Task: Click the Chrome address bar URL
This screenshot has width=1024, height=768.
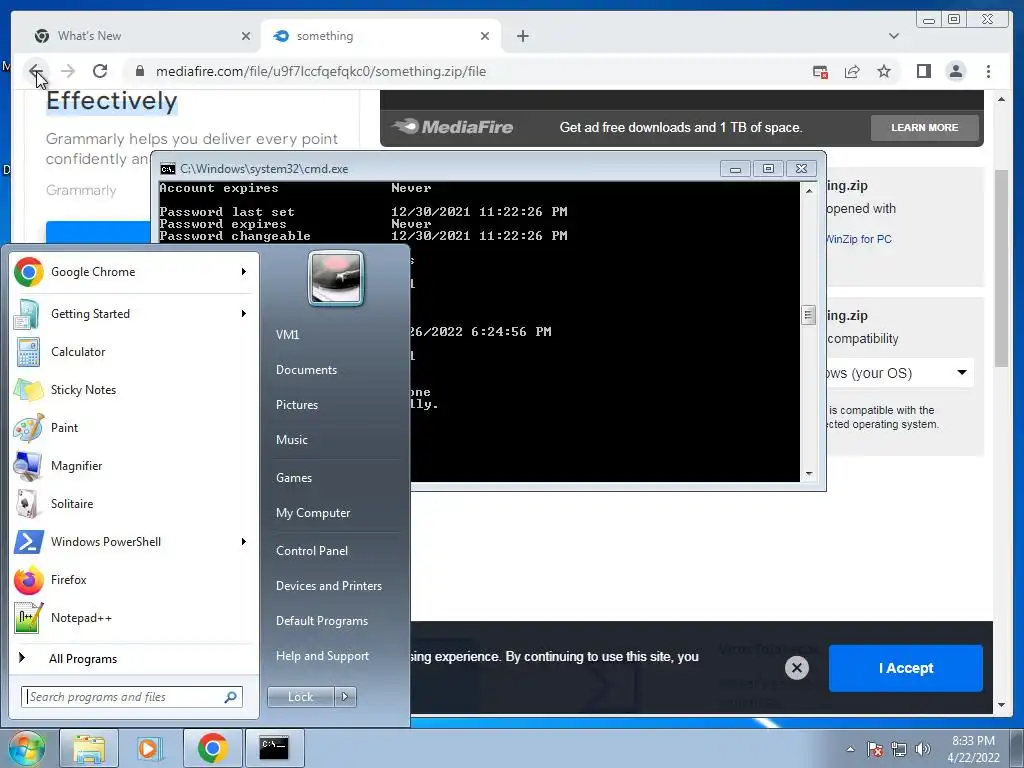Action: (x=321, y=71)
